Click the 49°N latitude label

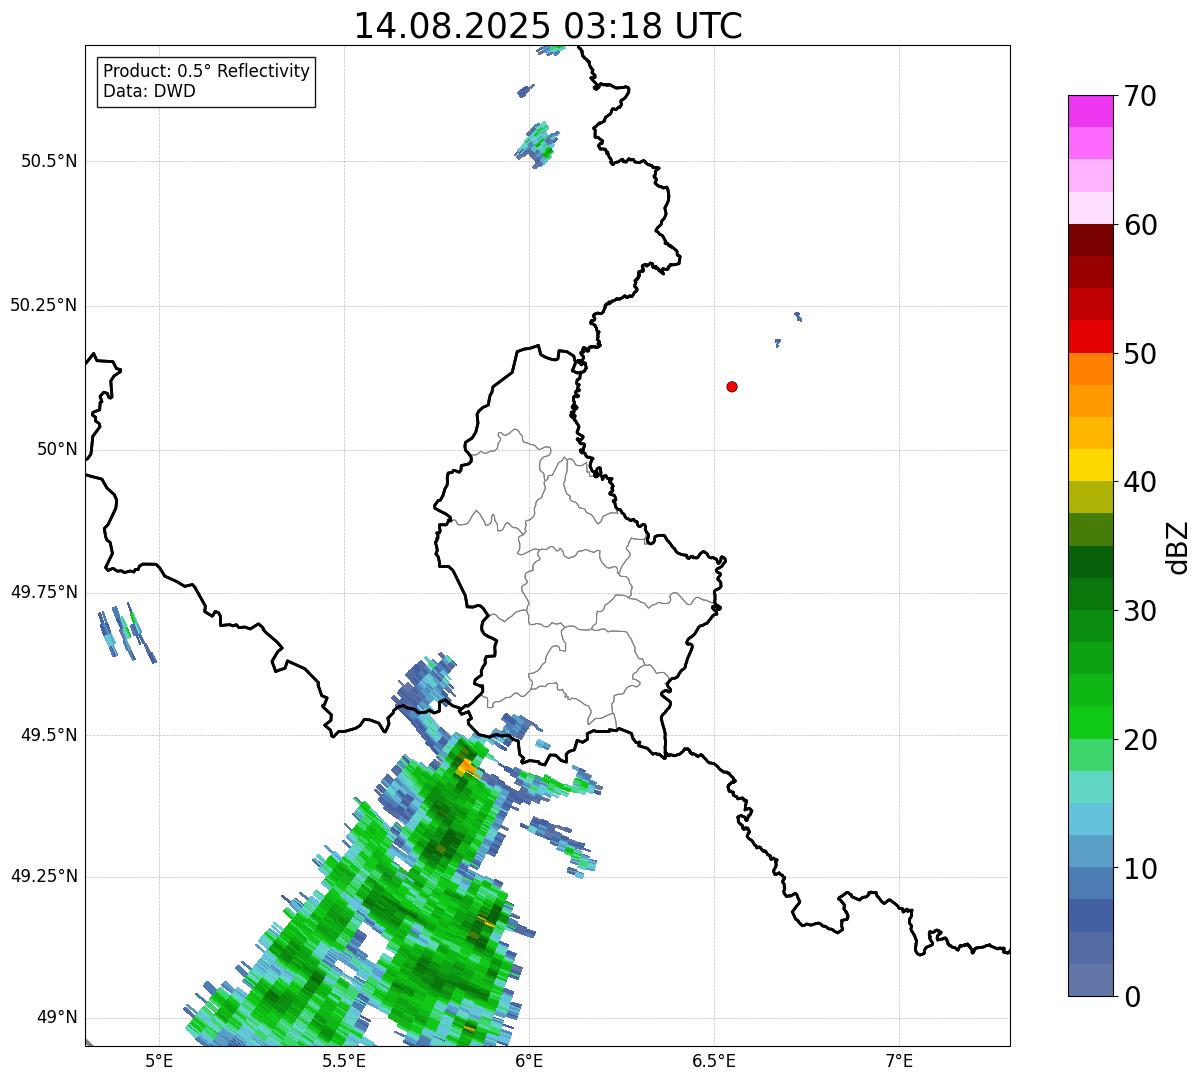[57, 1017]
